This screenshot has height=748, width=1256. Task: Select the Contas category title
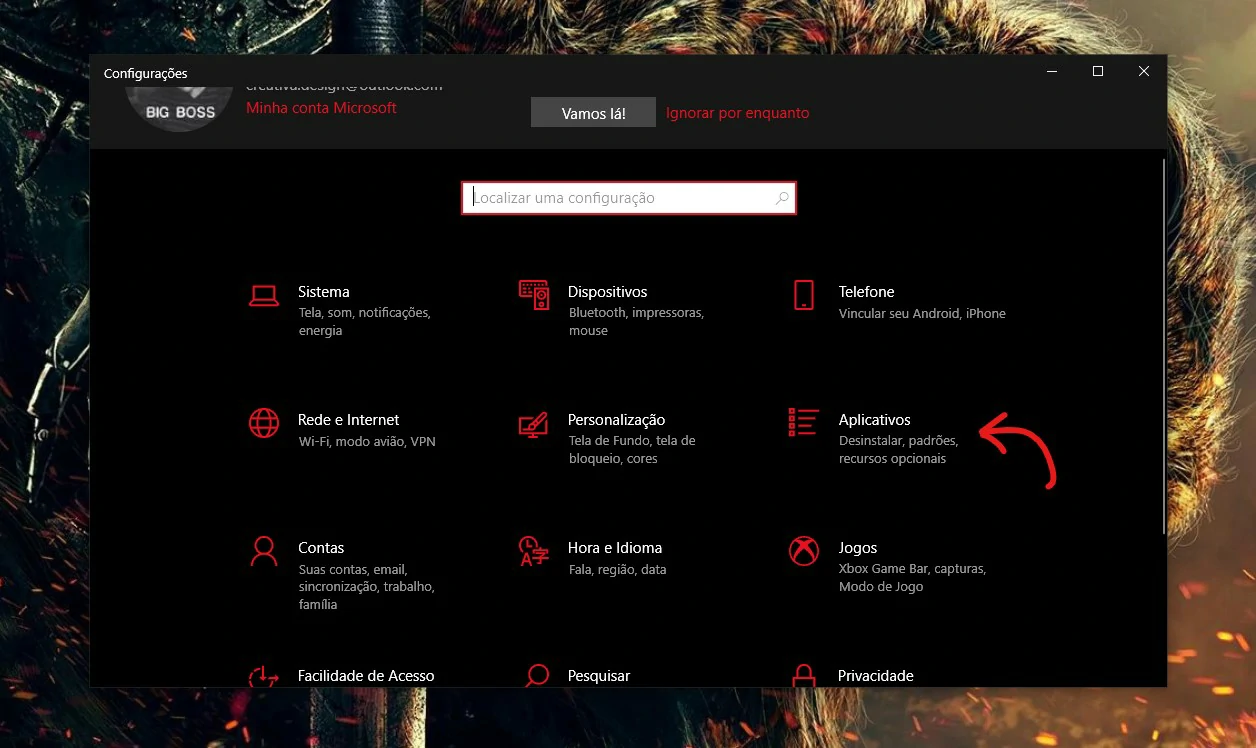click(321, 548)
